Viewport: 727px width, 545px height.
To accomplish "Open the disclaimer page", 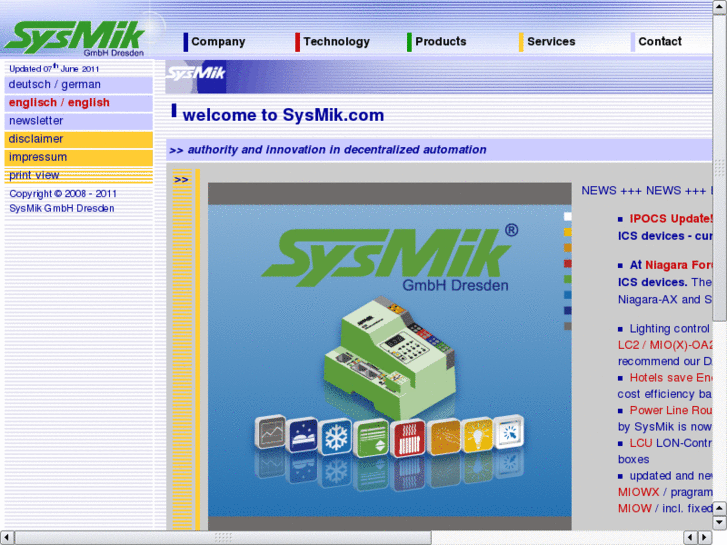I will tap(78, 139).
